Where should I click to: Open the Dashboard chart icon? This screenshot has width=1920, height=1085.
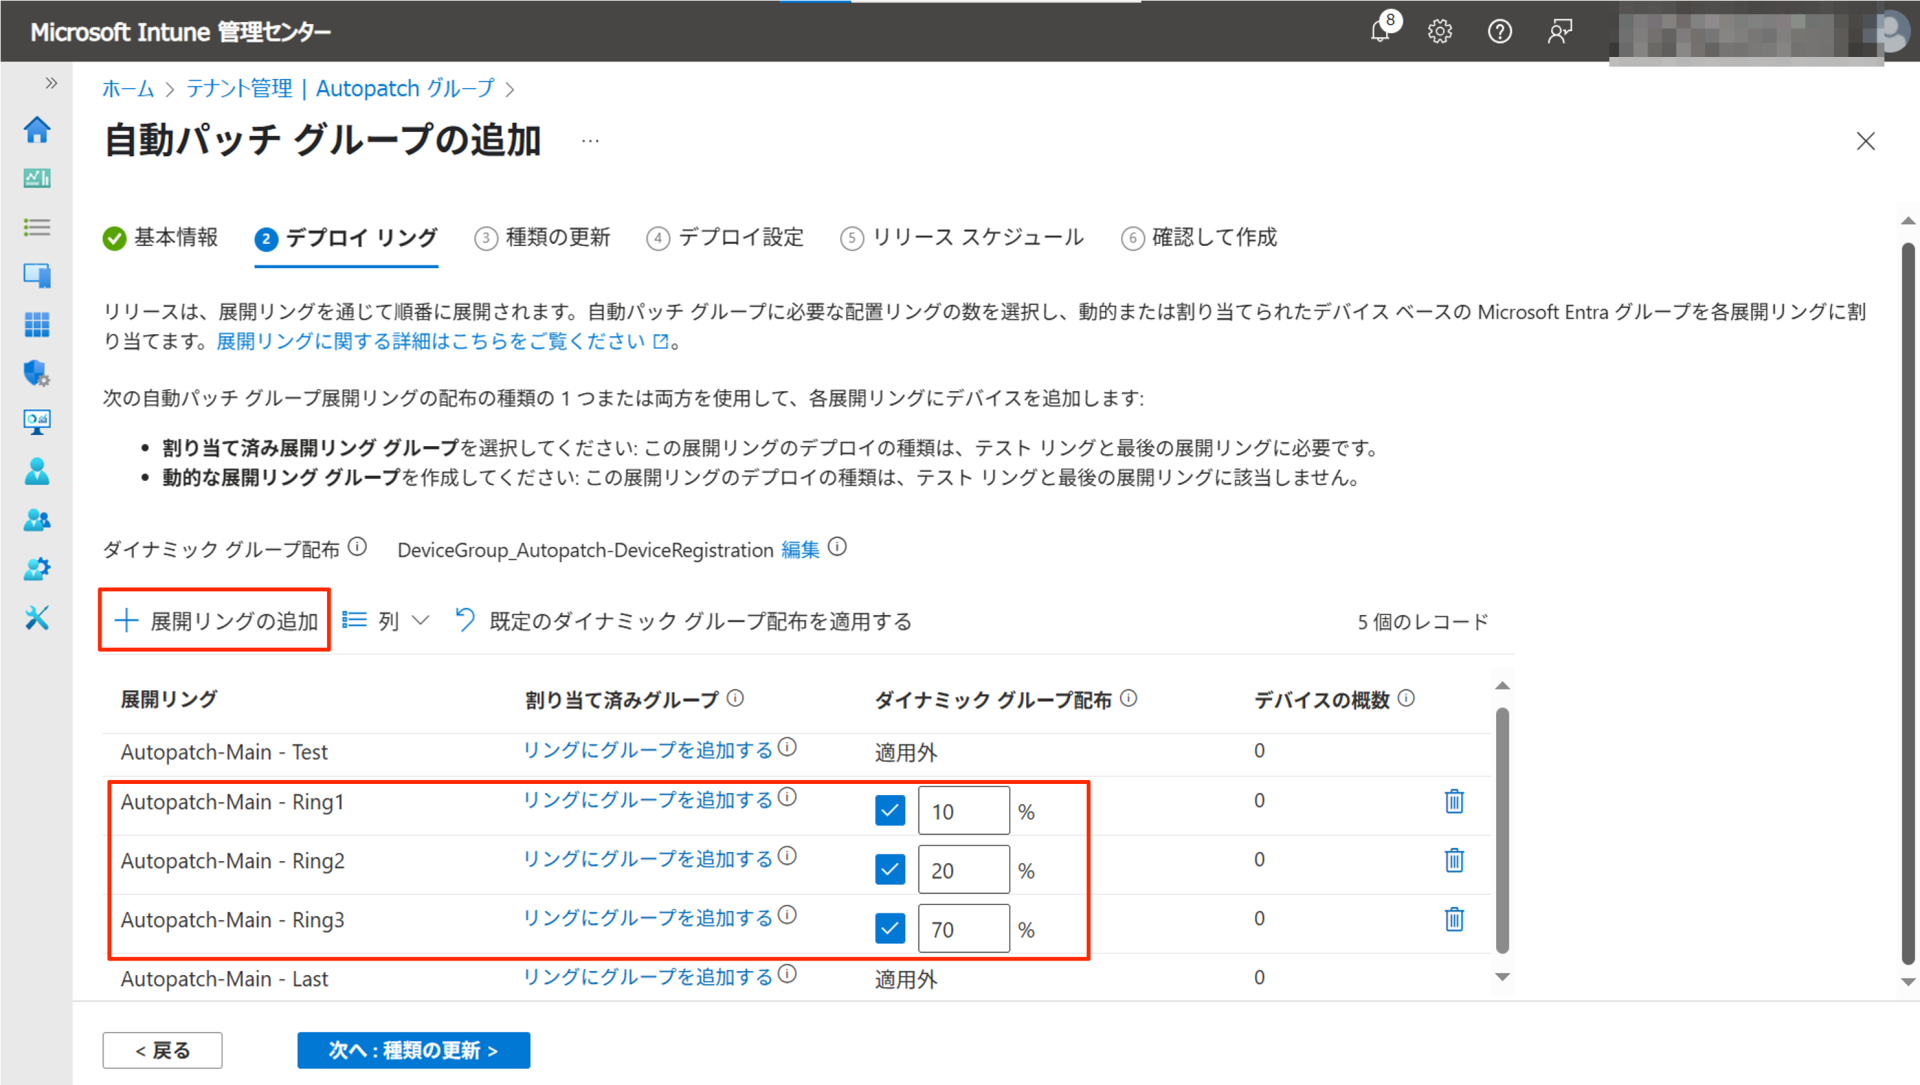click(x=37, y=178)
